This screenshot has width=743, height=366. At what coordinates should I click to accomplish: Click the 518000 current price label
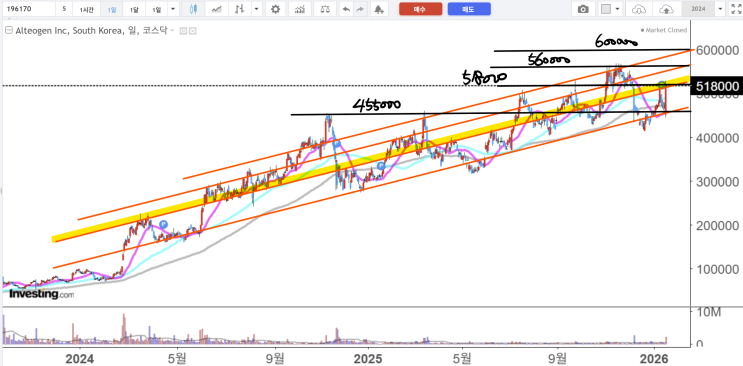(717, 86)
